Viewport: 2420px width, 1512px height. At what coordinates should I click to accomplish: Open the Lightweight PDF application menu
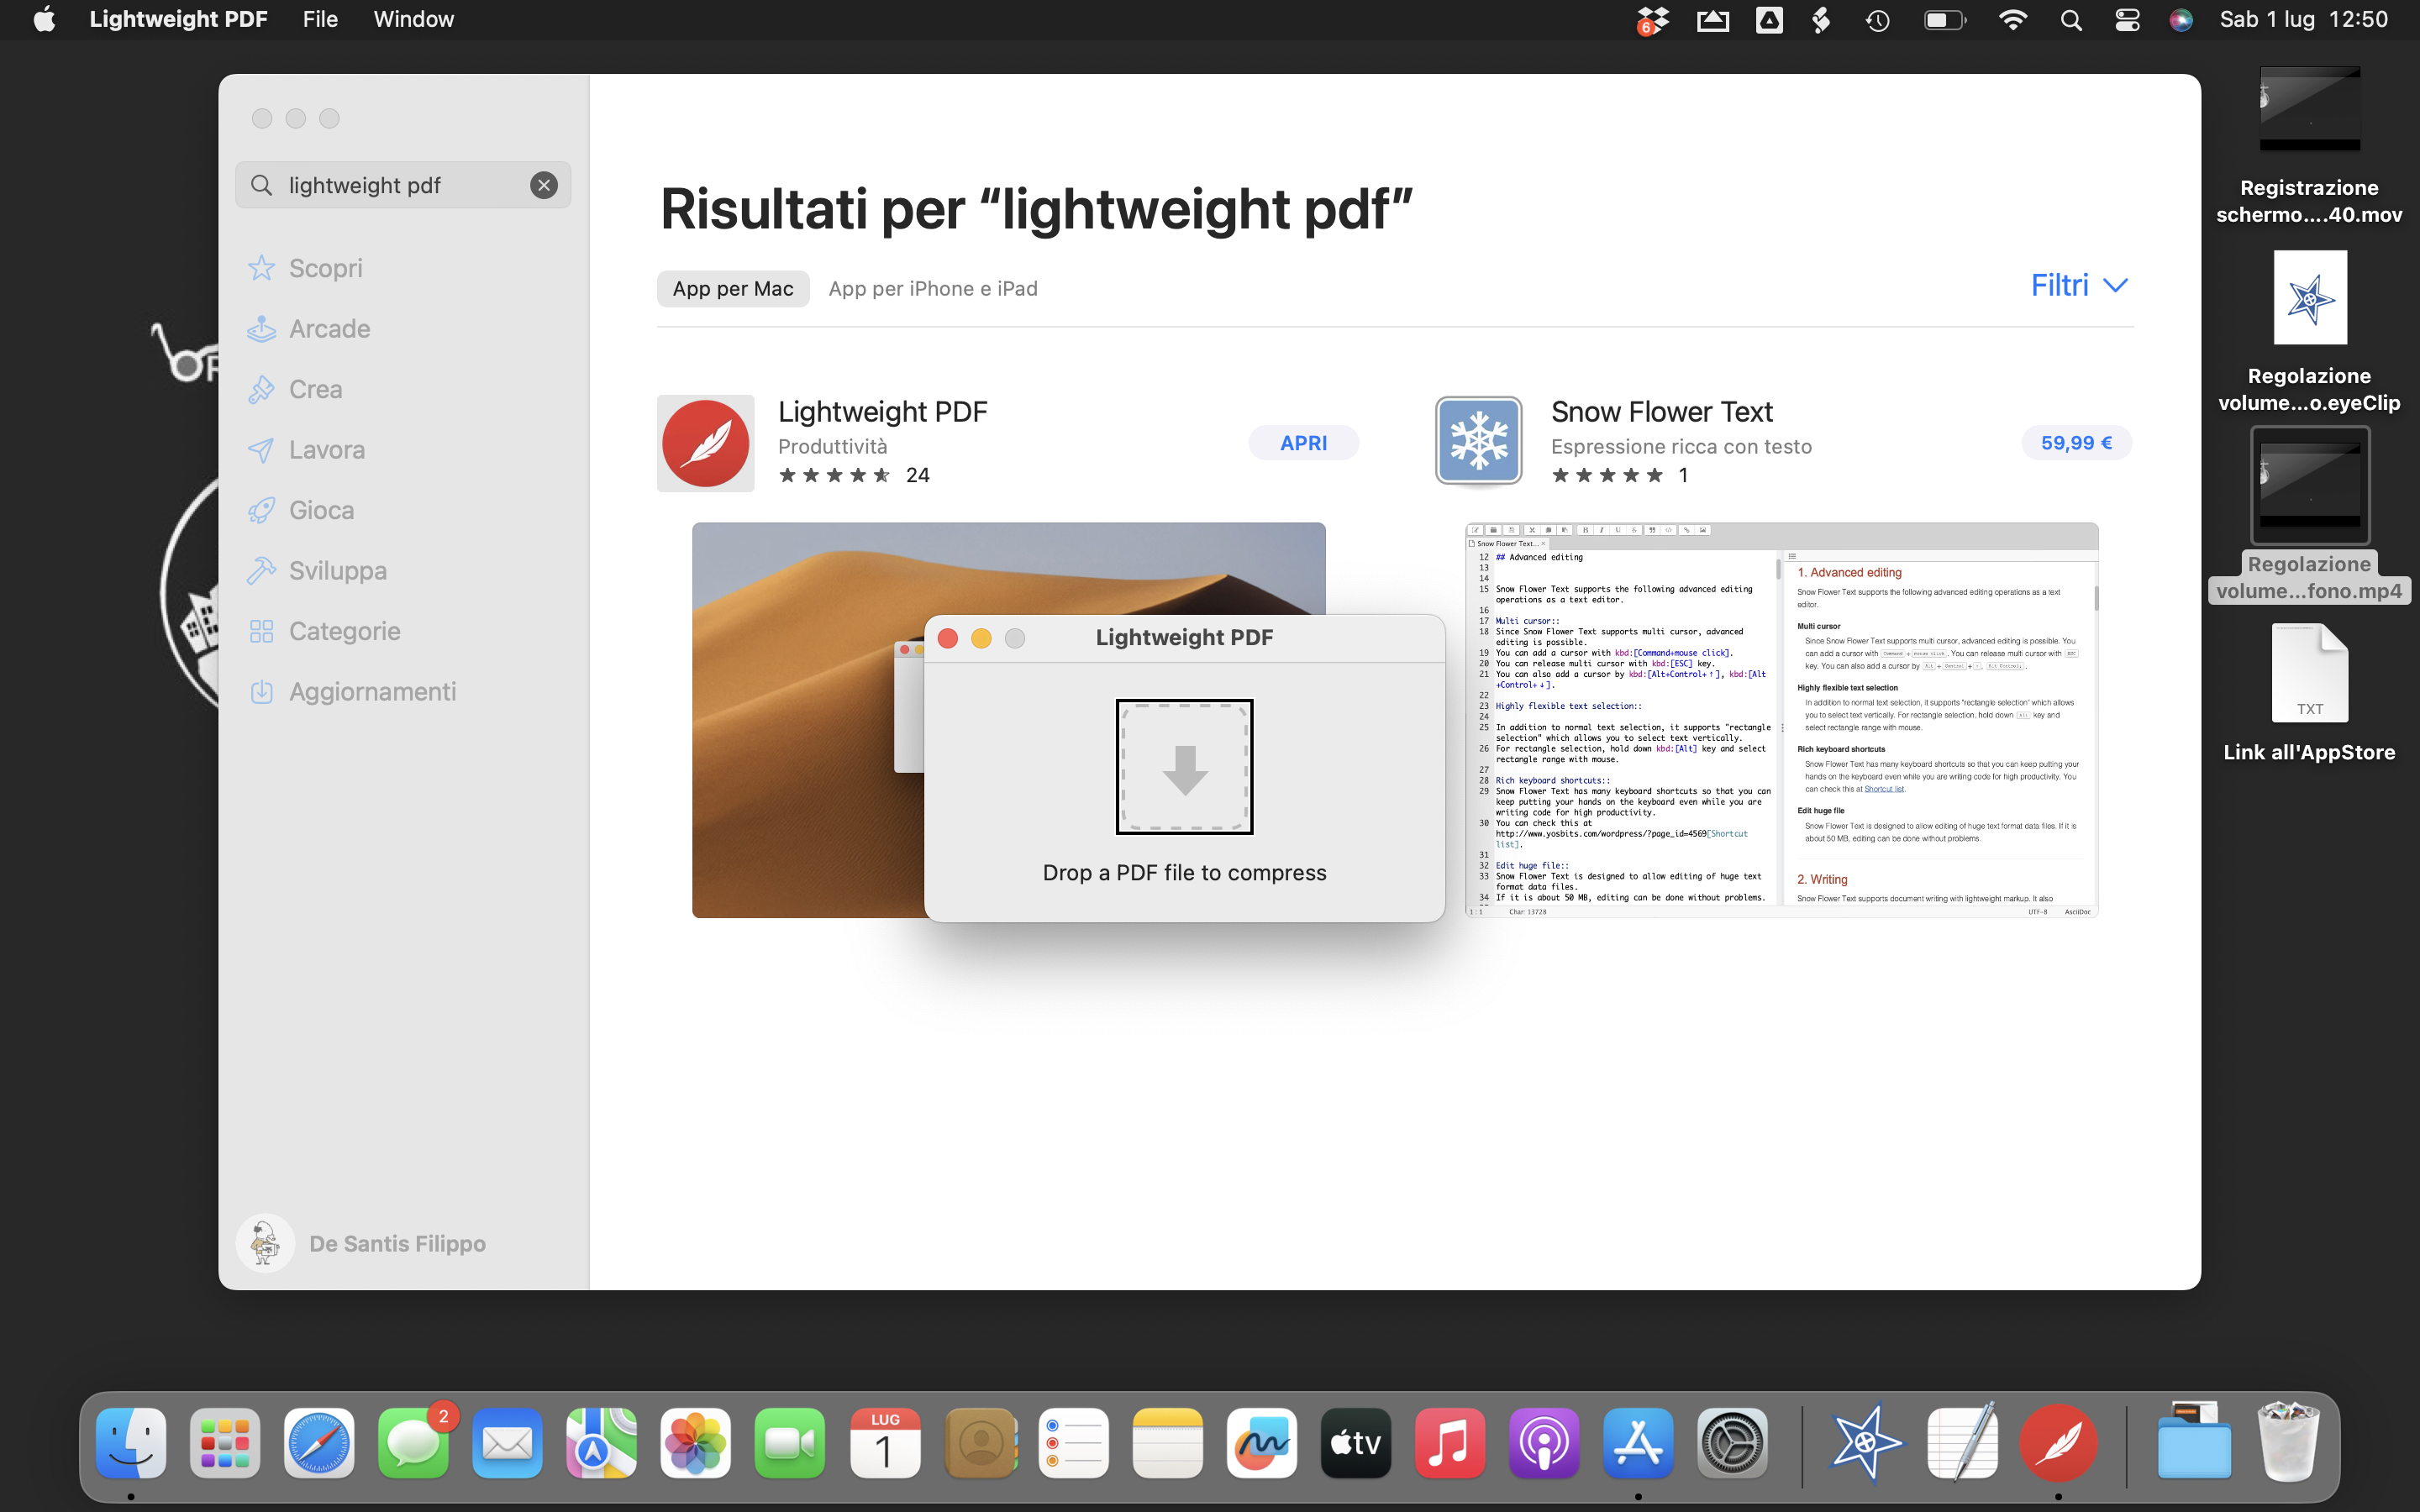click(x=178, y=19)
